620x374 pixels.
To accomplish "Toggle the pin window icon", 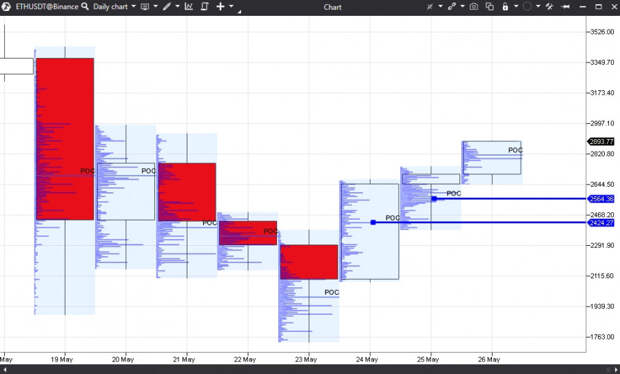I will tap(566, 6).
